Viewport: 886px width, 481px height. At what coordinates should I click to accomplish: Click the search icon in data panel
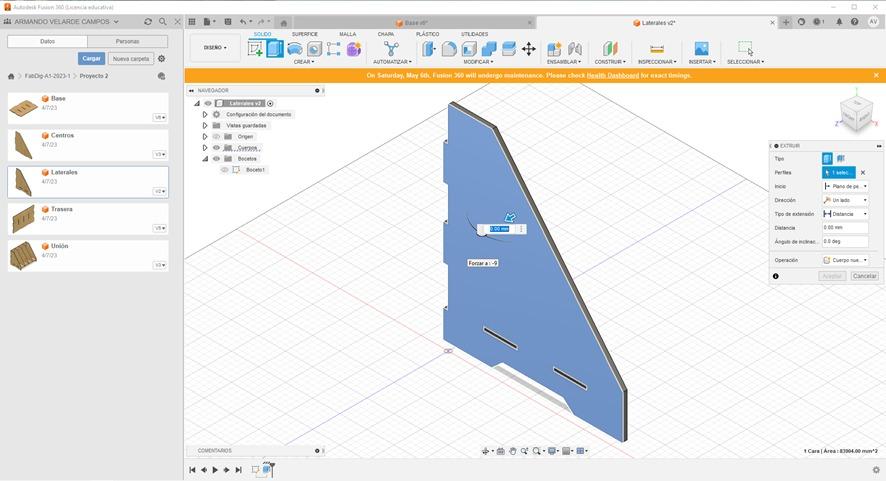[163, 21]
